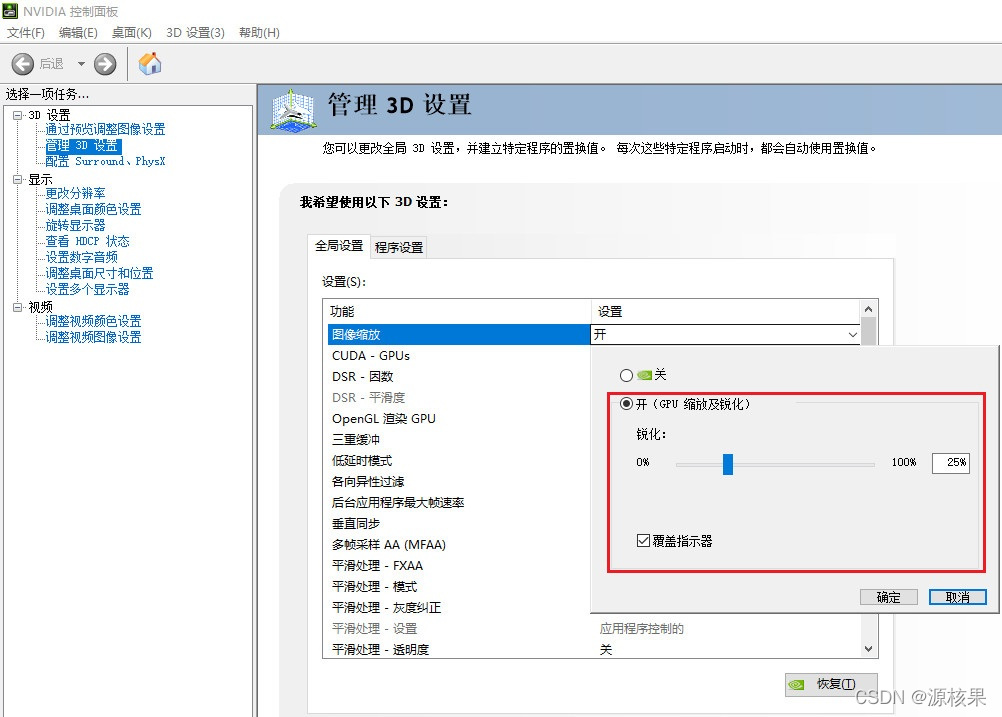Open the 3D 设置(3) menu

(196, 33)
